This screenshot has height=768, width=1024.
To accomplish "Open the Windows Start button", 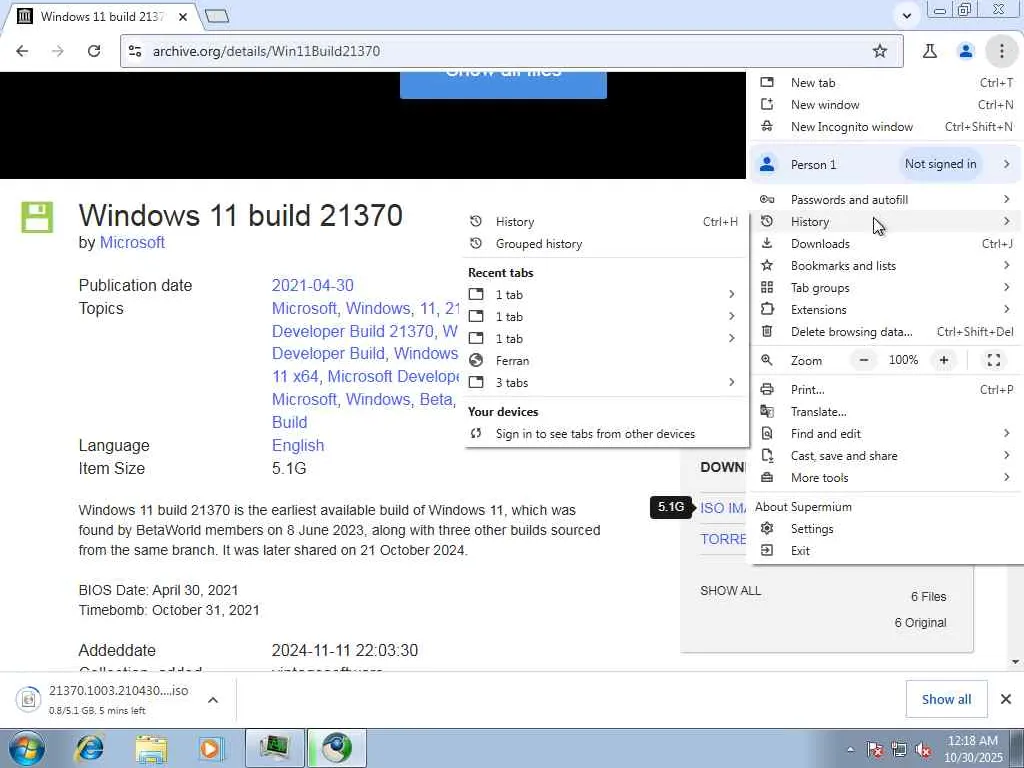I will click(x=27, y=748).
